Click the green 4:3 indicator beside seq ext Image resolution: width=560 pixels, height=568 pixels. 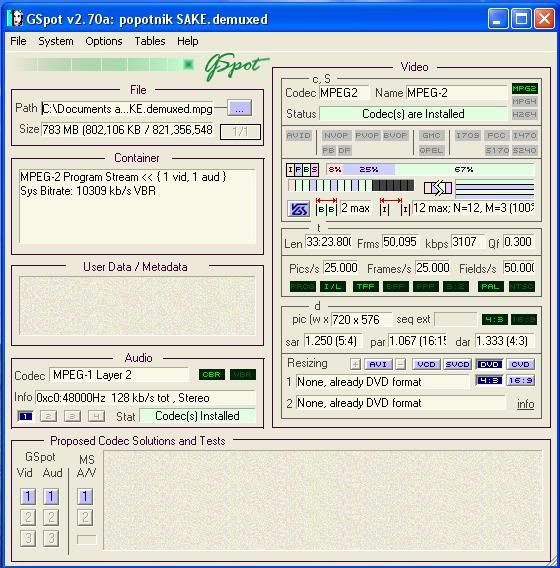point(495,320)
